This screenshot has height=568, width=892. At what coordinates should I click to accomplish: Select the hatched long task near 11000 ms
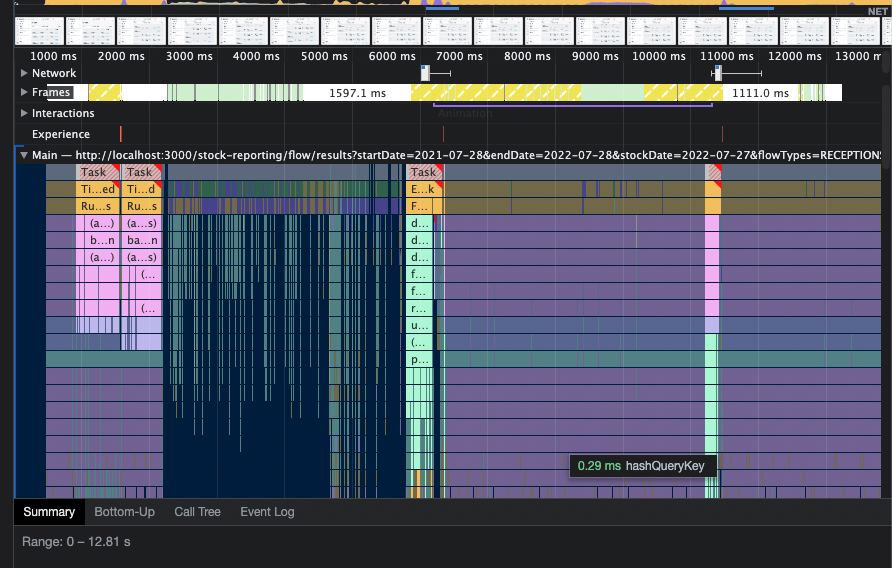(x=713, y=172)
